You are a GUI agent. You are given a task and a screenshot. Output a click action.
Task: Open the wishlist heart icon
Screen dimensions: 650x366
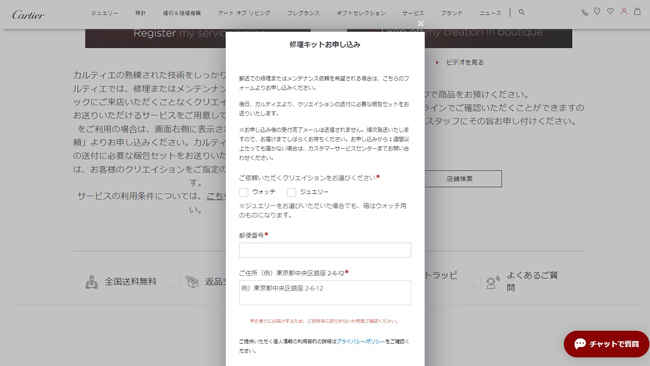[x=610, y=12]
